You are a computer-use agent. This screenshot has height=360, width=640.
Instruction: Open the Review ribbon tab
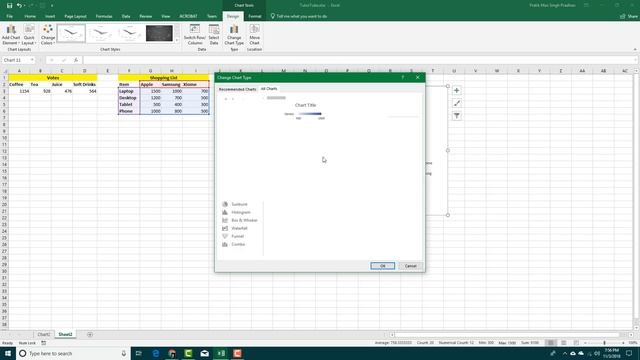click(x=145, y=16)
